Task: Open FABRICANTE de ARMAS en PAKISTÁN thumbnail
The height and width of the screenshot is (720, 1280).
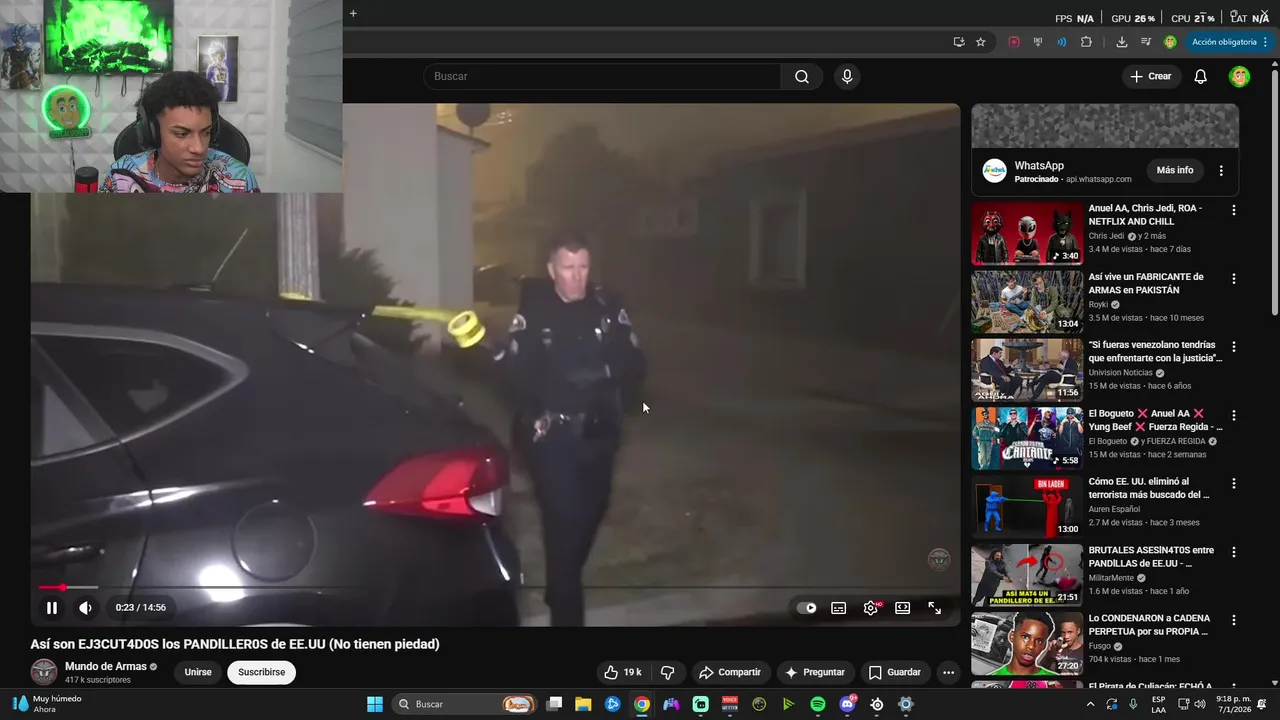Action: coord(1027,302)
